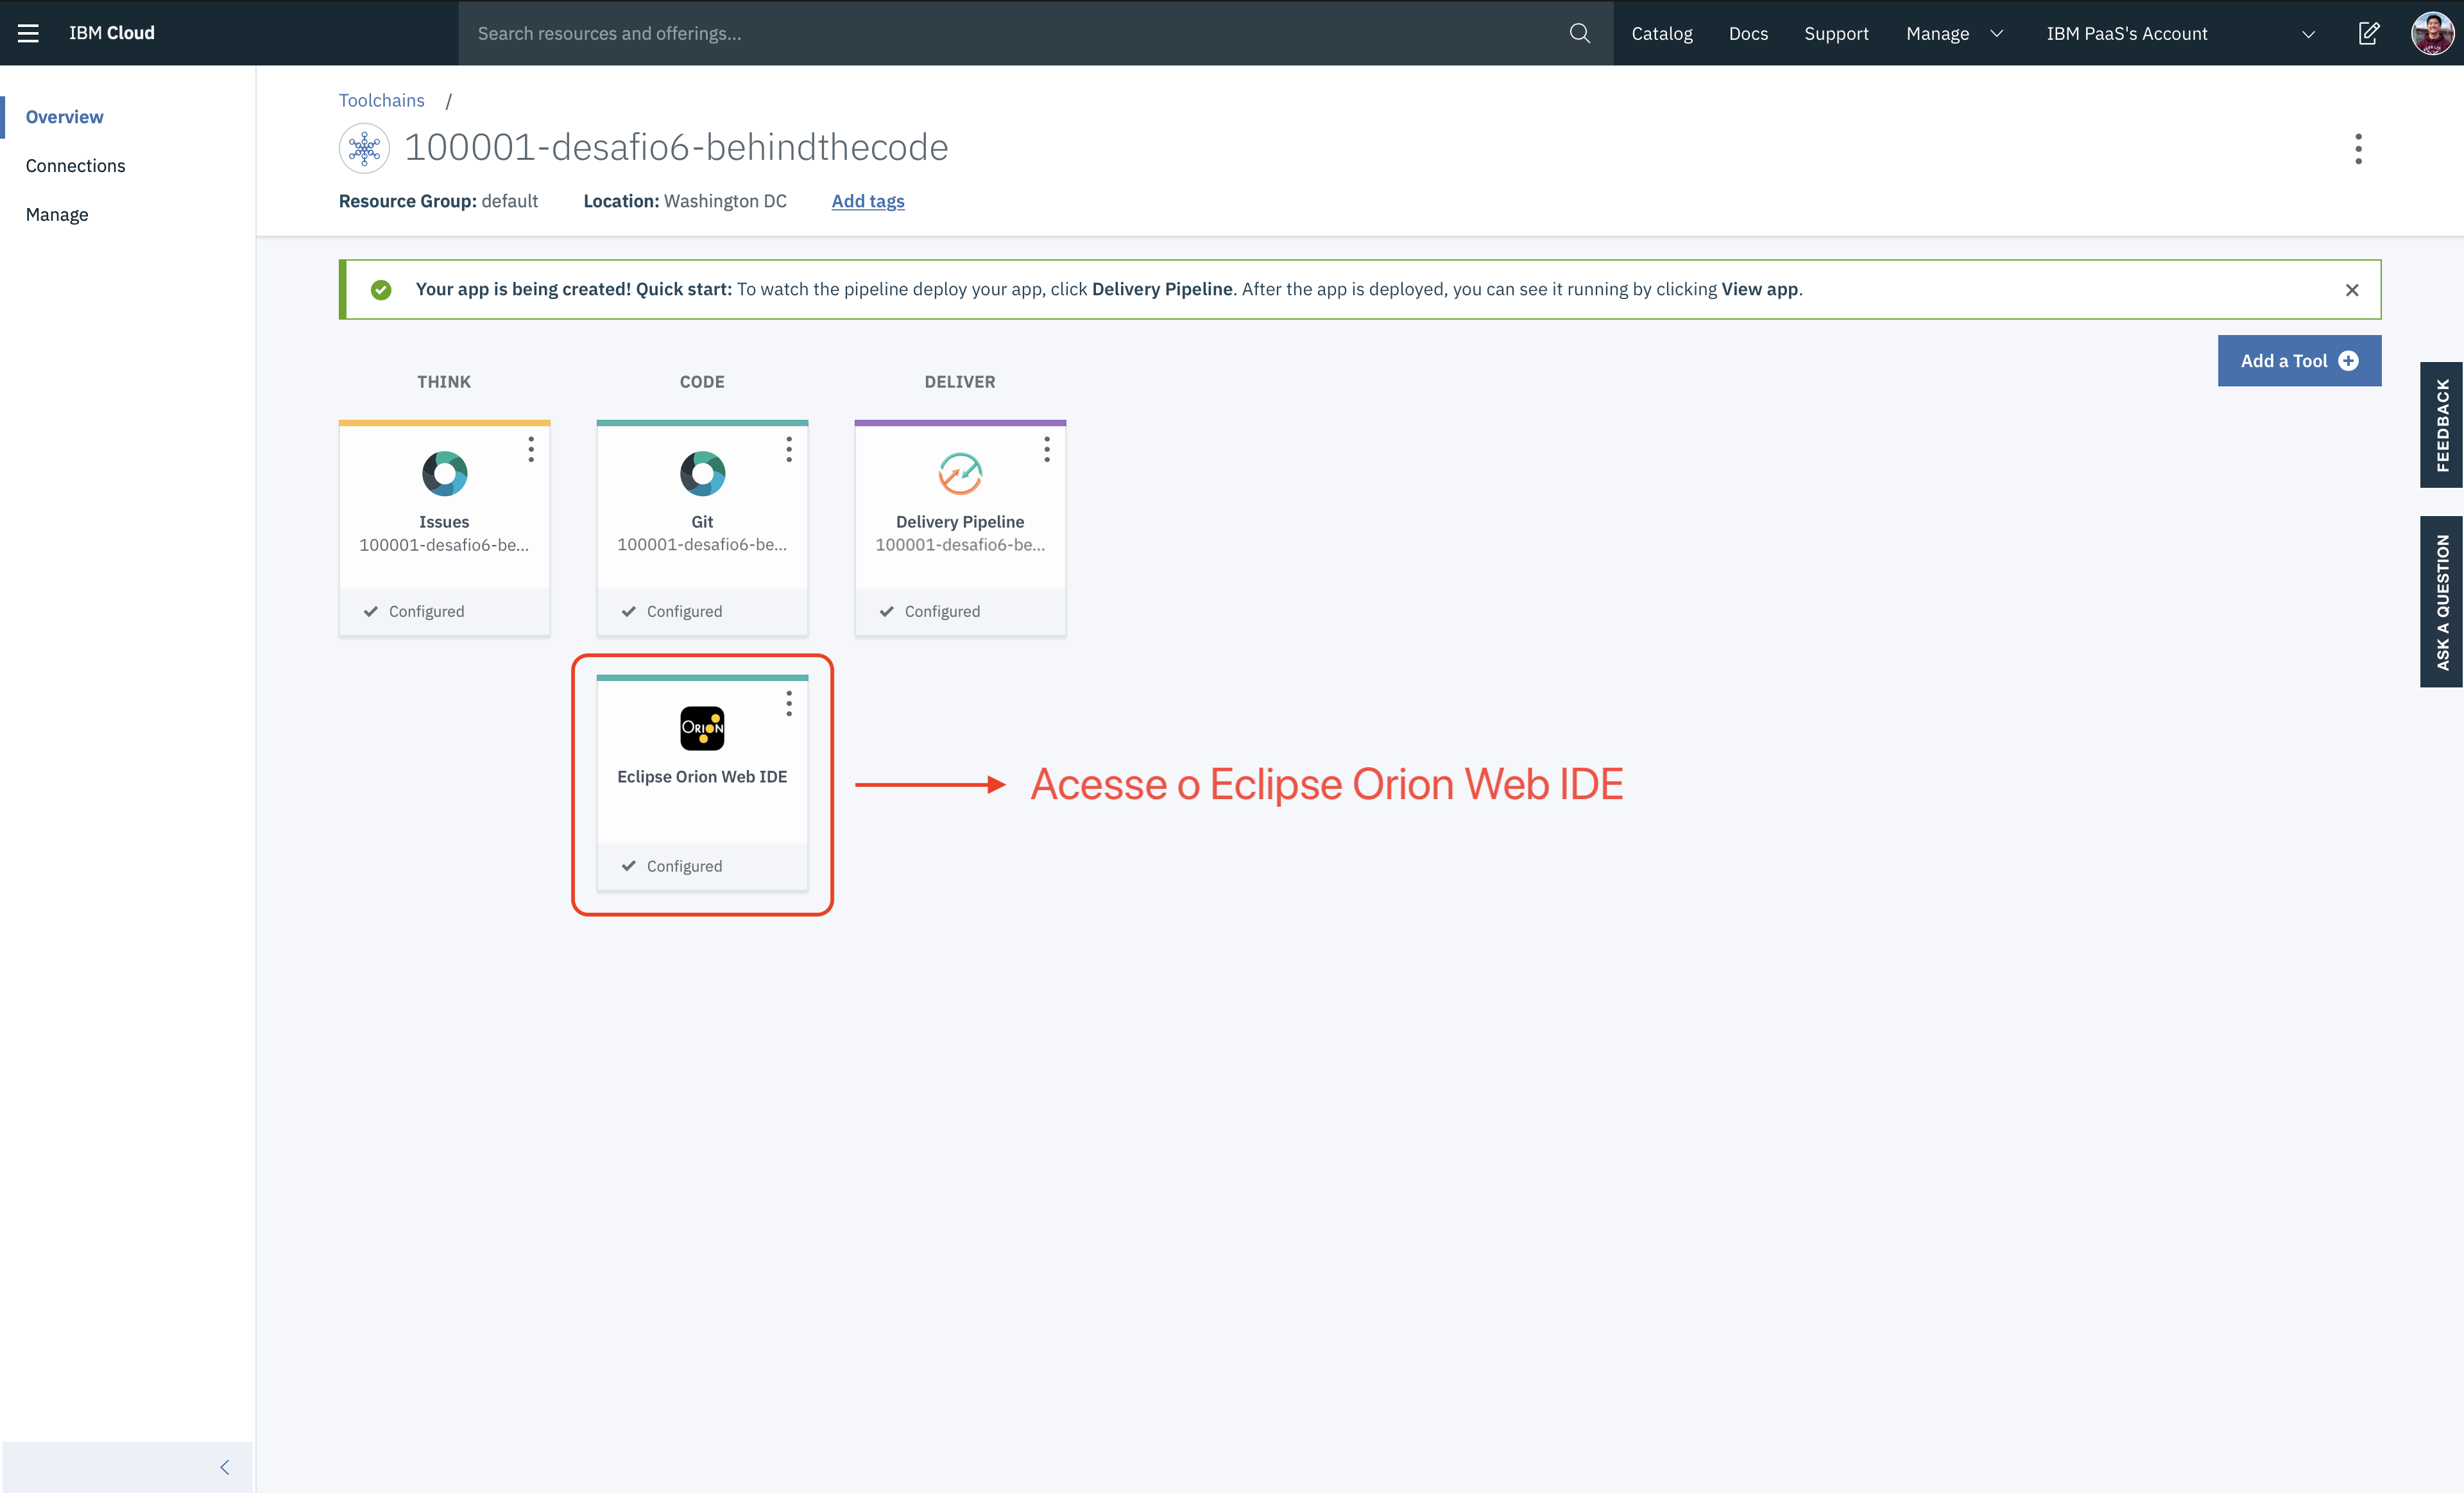Open the Issues card's three-dot menu
Screen dimensions: 2464x1493
coord(531,449)
